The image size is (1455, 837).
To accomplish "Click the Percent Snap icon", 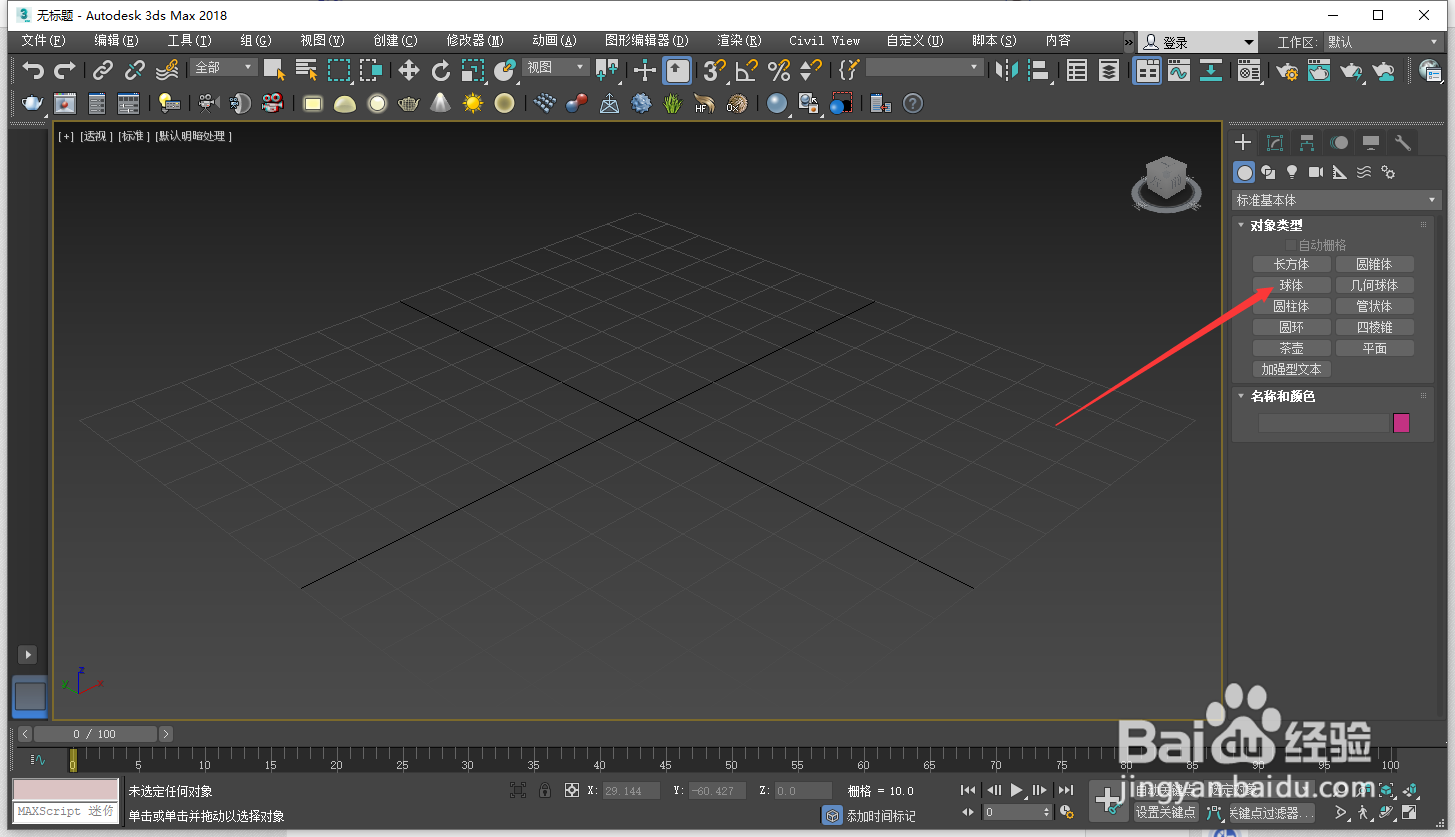I will point(779,70).
